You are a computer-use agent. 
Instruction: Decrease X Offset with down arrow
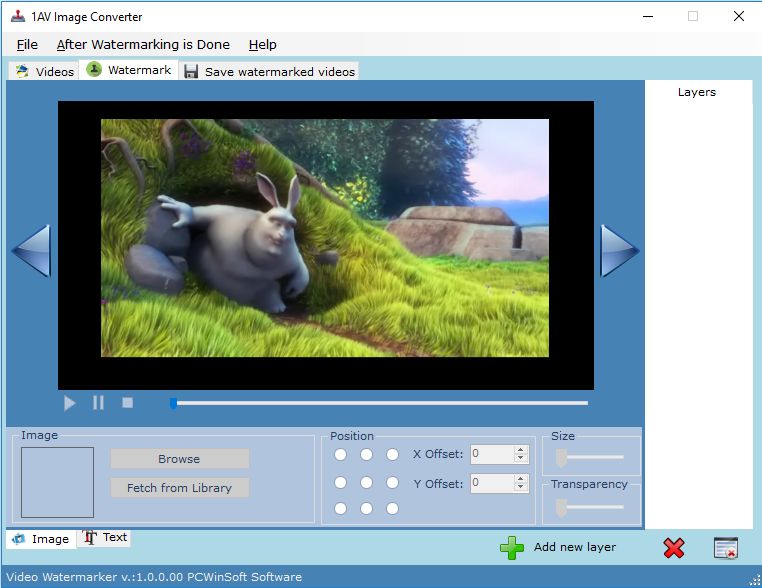[x=520, y=458]
